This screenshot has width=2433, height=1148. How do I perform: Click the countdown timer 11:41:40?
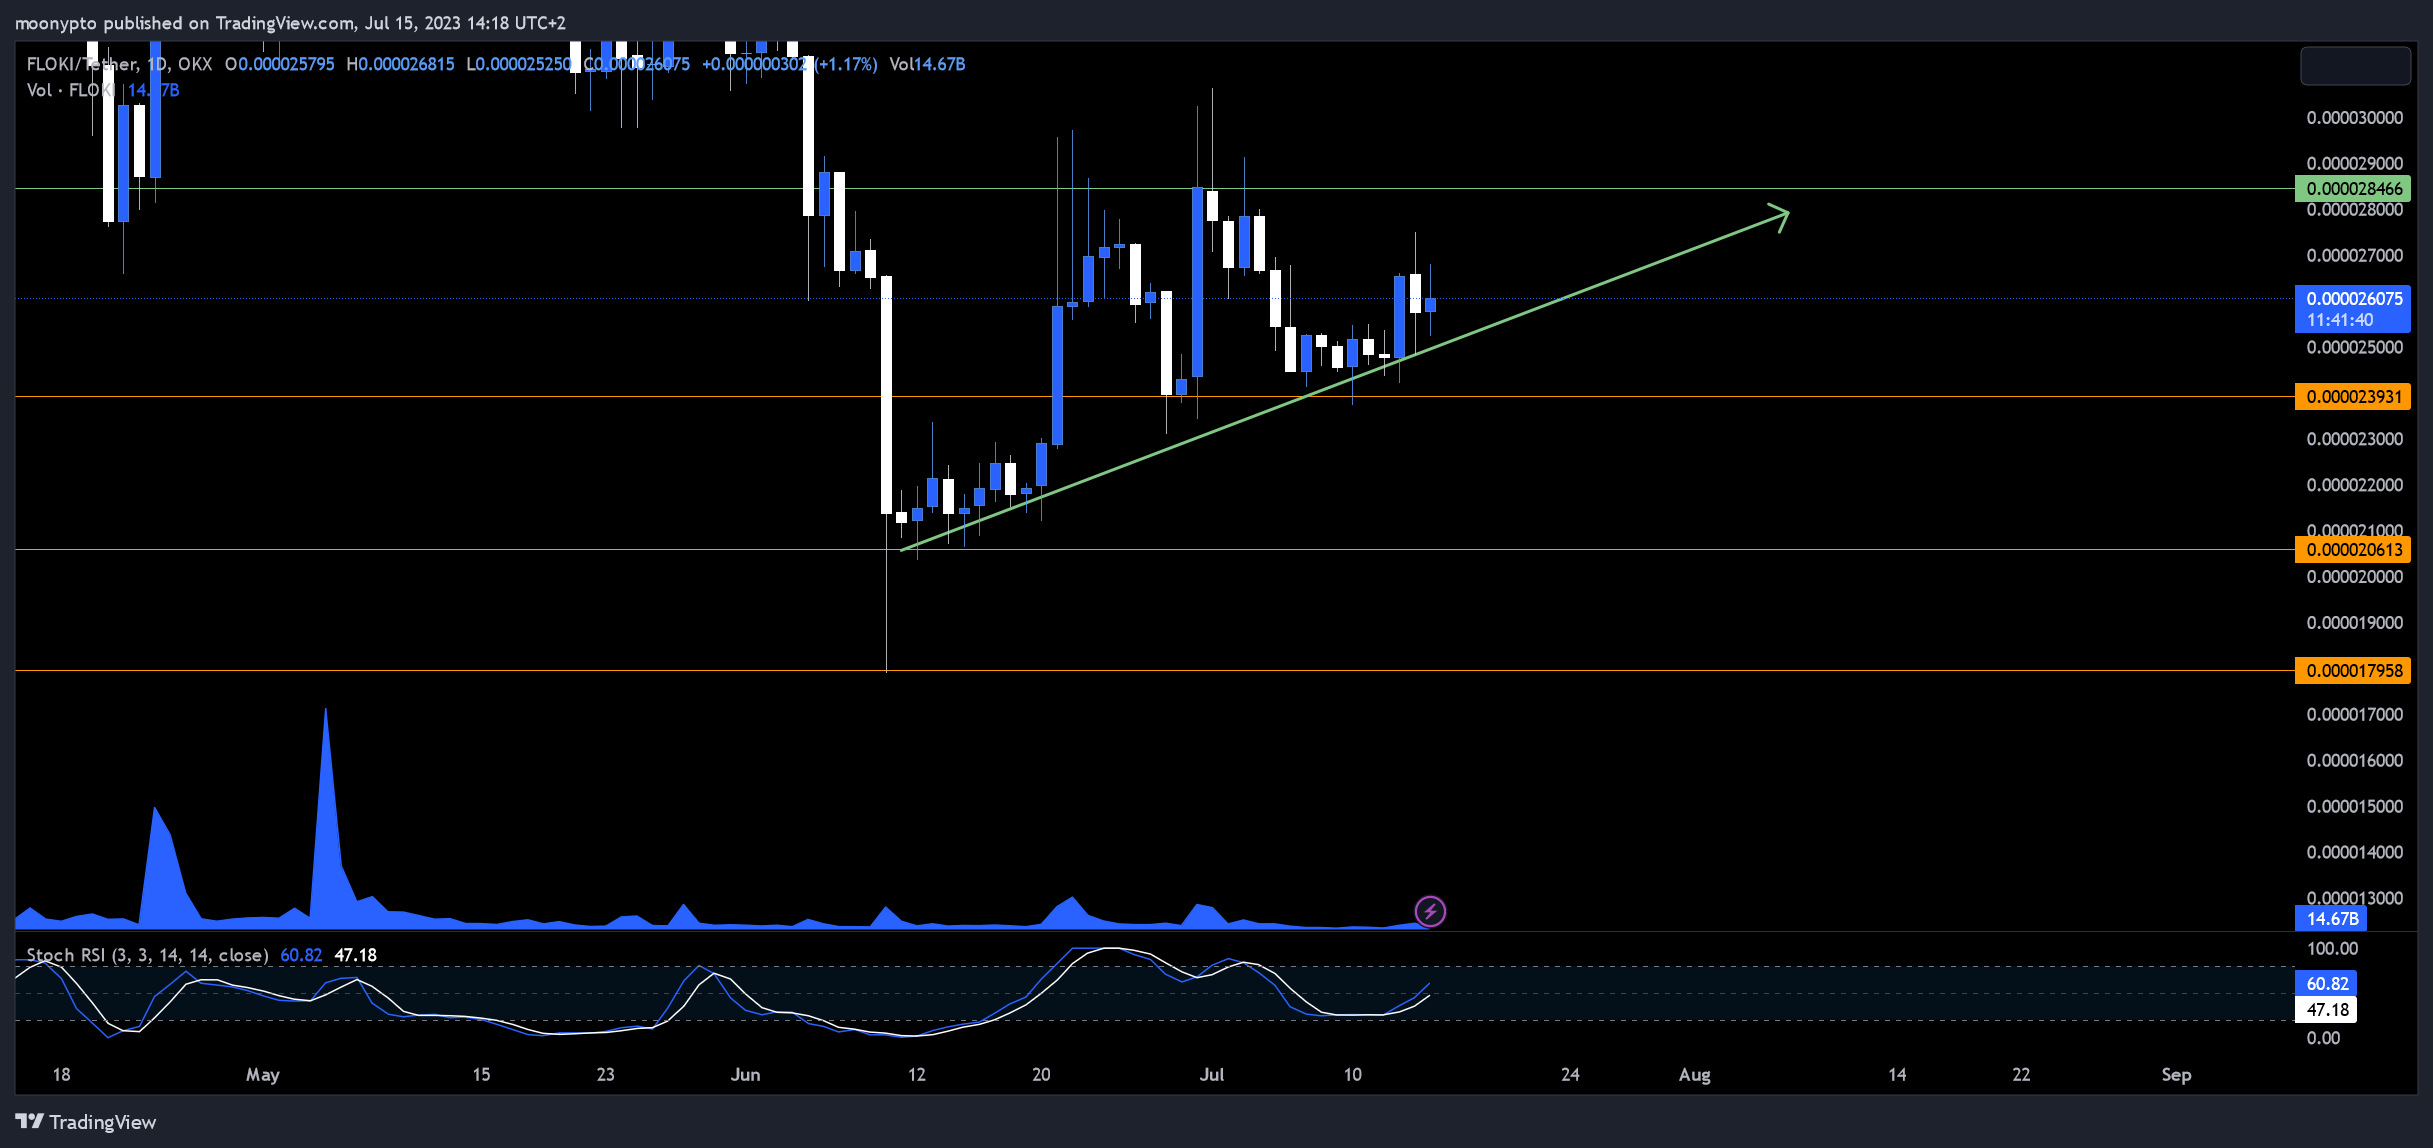(x=2340, y=320)
